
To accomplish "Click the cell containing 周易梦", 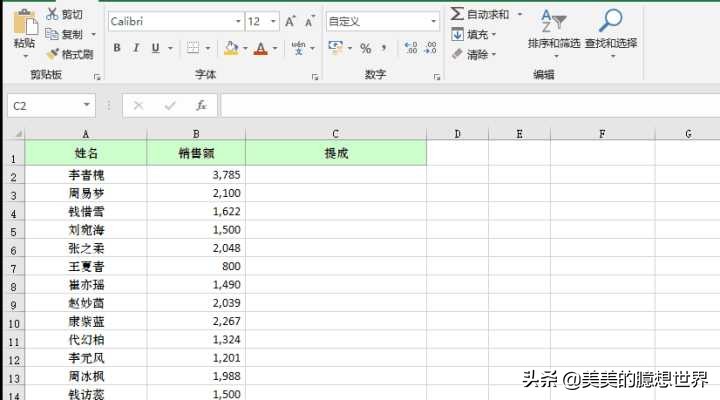I will click(86, 193).
